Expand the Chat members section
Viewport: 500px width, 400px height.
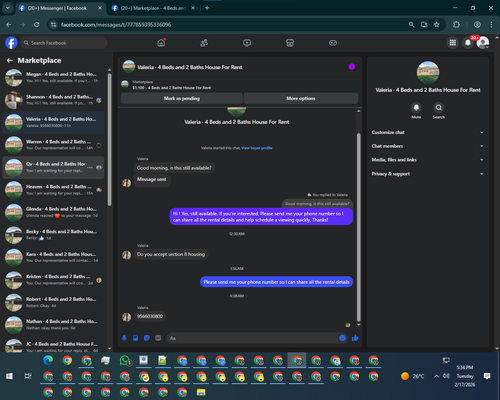(428, 146)
